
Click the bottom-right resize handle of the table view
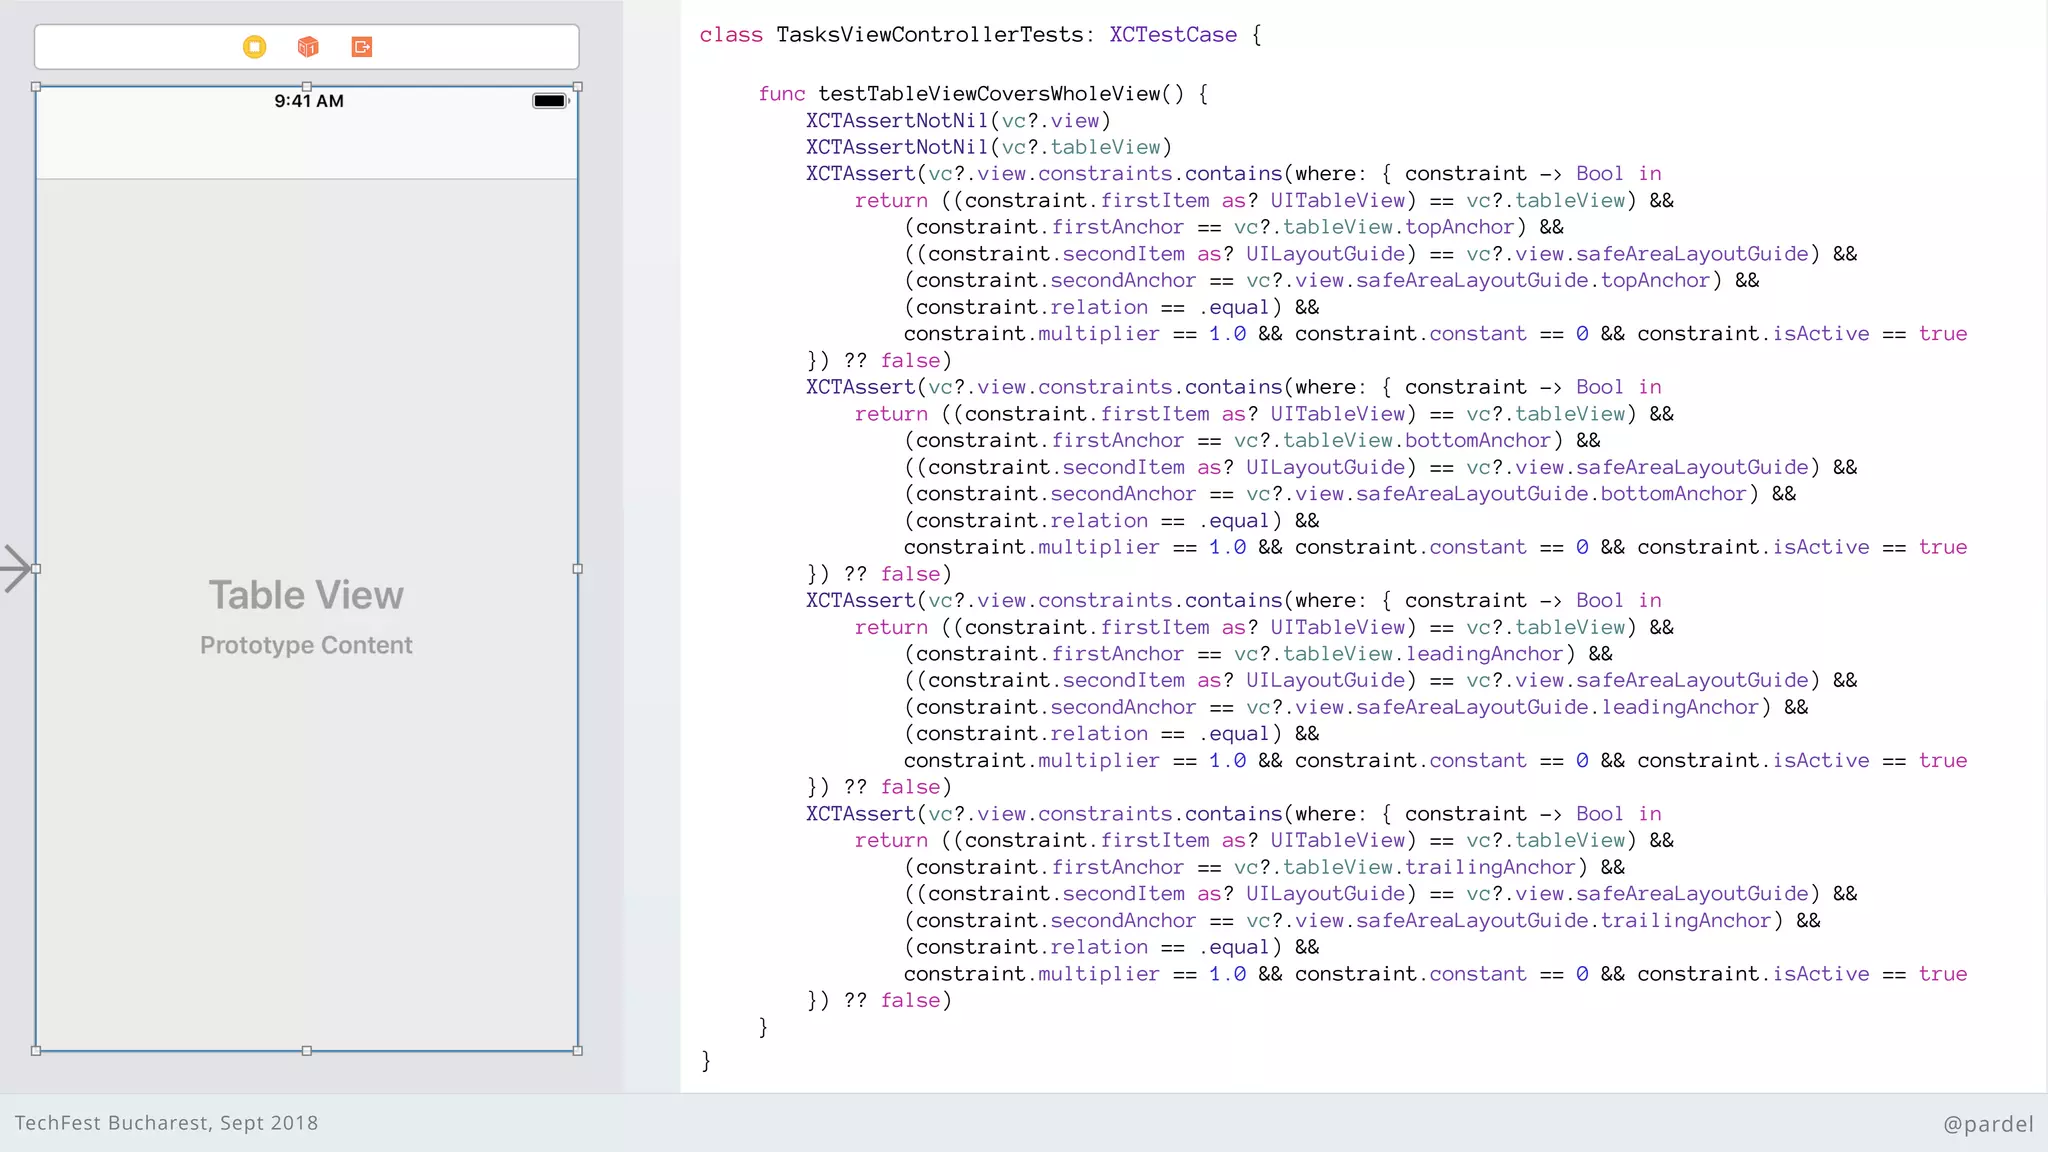pos(577,1051)
